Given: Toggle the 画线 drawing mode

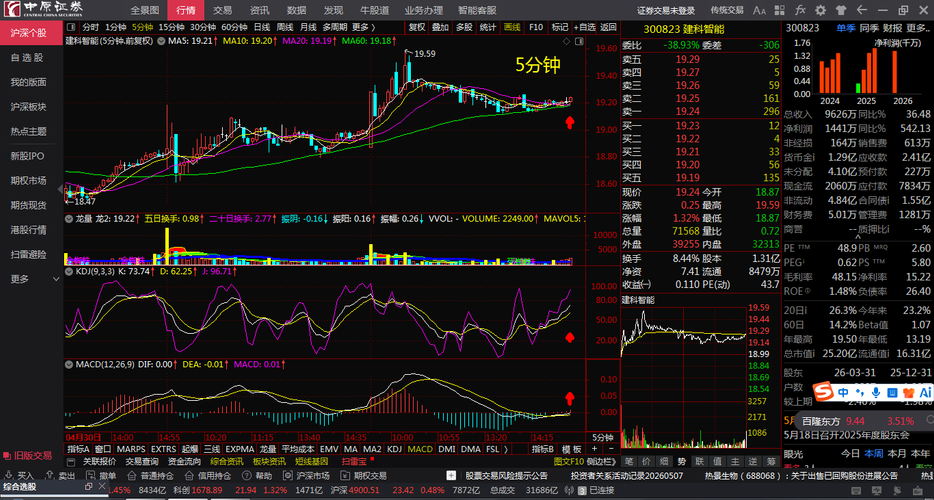Looking at the screenshot, I should (512, 27).
